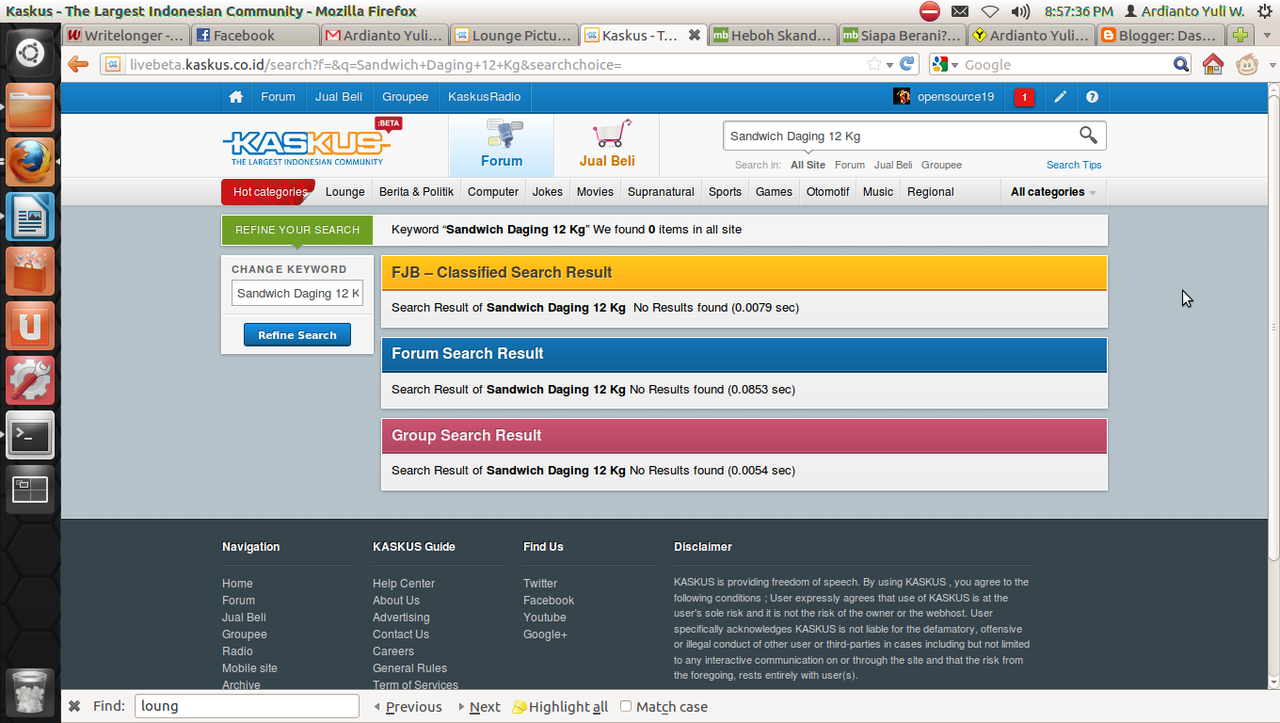Open workspace switcher launcher icon
Viewport: 1280px width, 723px height.
pyautogui.click(x=30, y=489)
